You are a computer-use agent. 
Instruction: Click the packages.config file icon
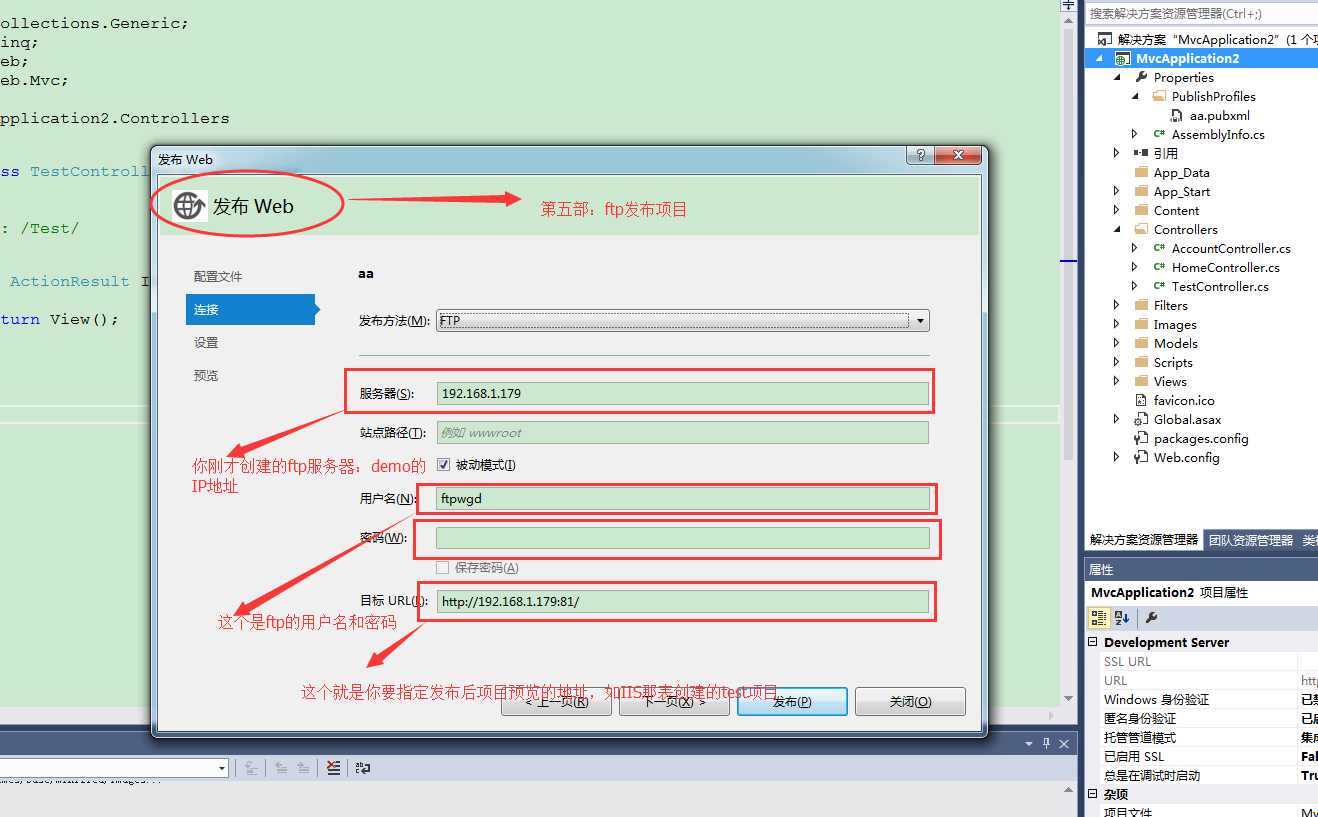(1141, 438)
